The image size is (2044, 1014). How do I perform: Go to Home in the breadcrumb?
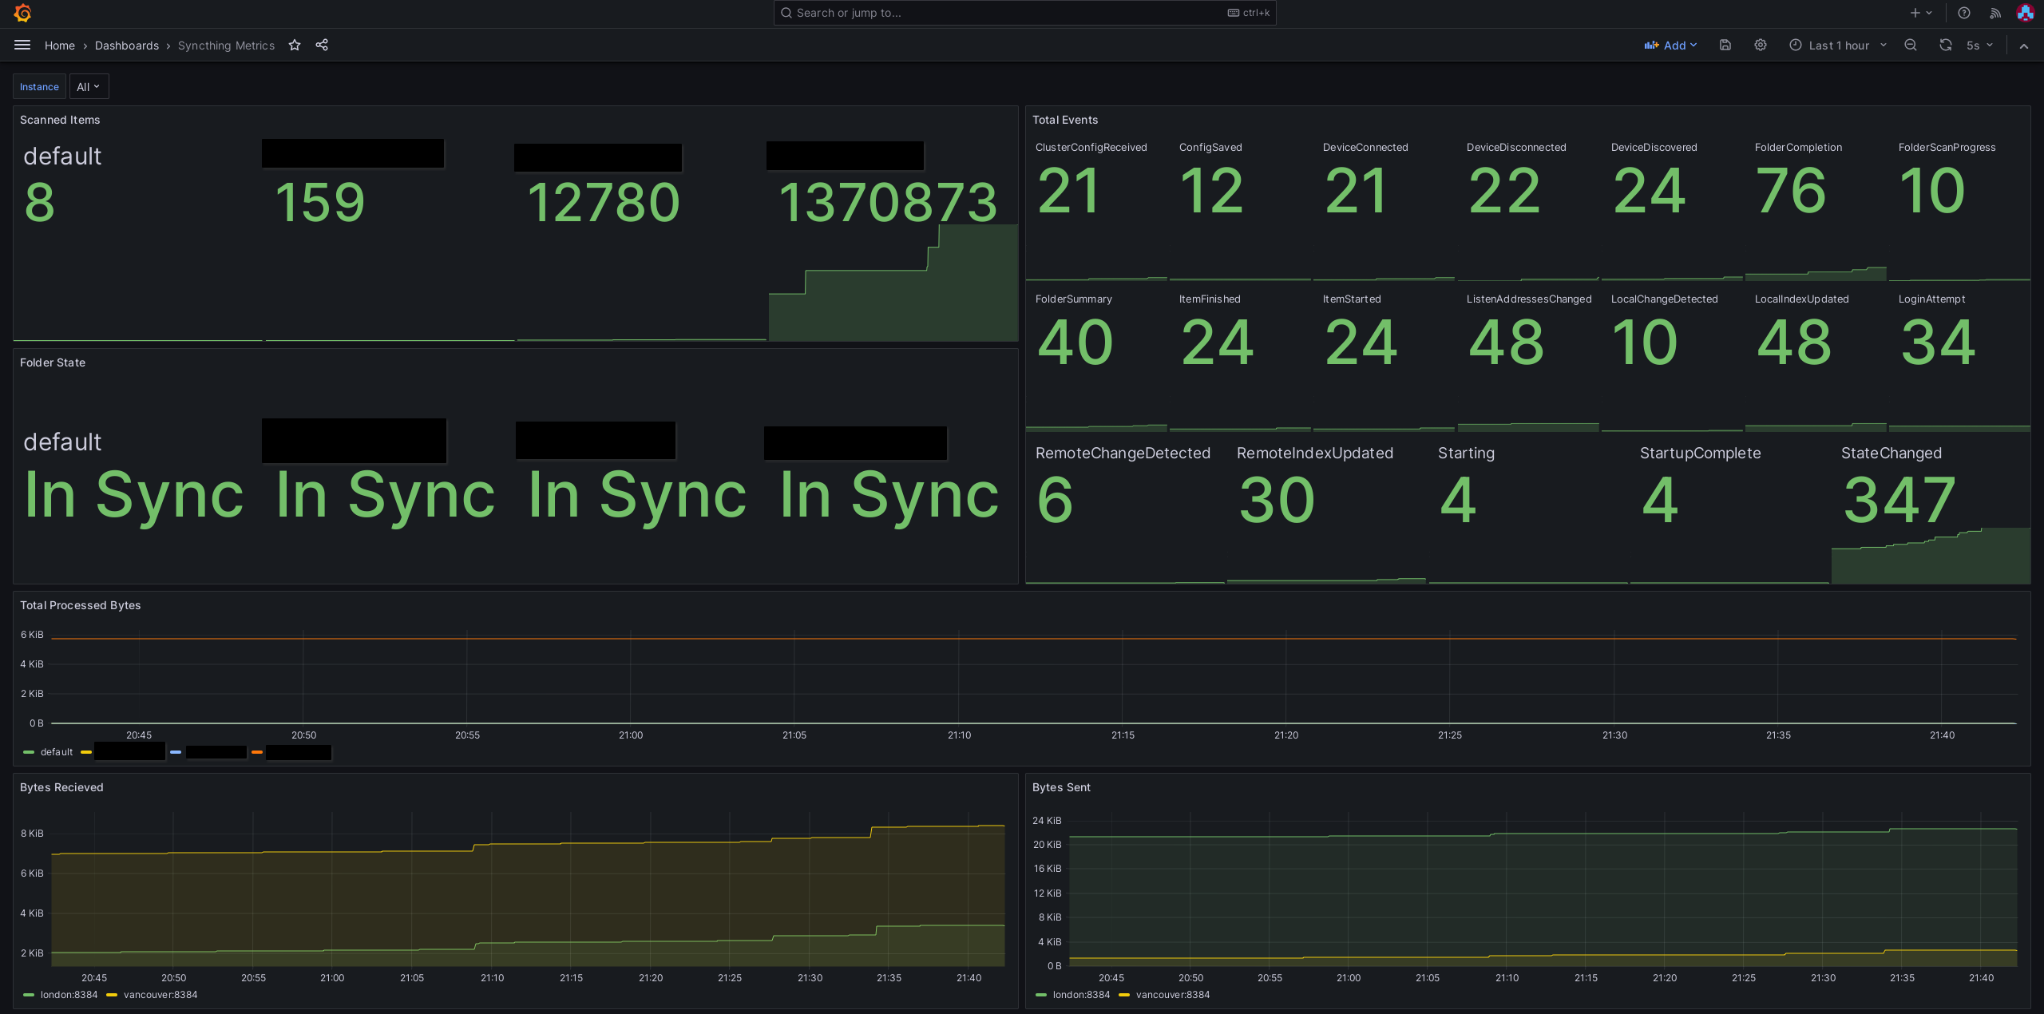pos(59,45)
